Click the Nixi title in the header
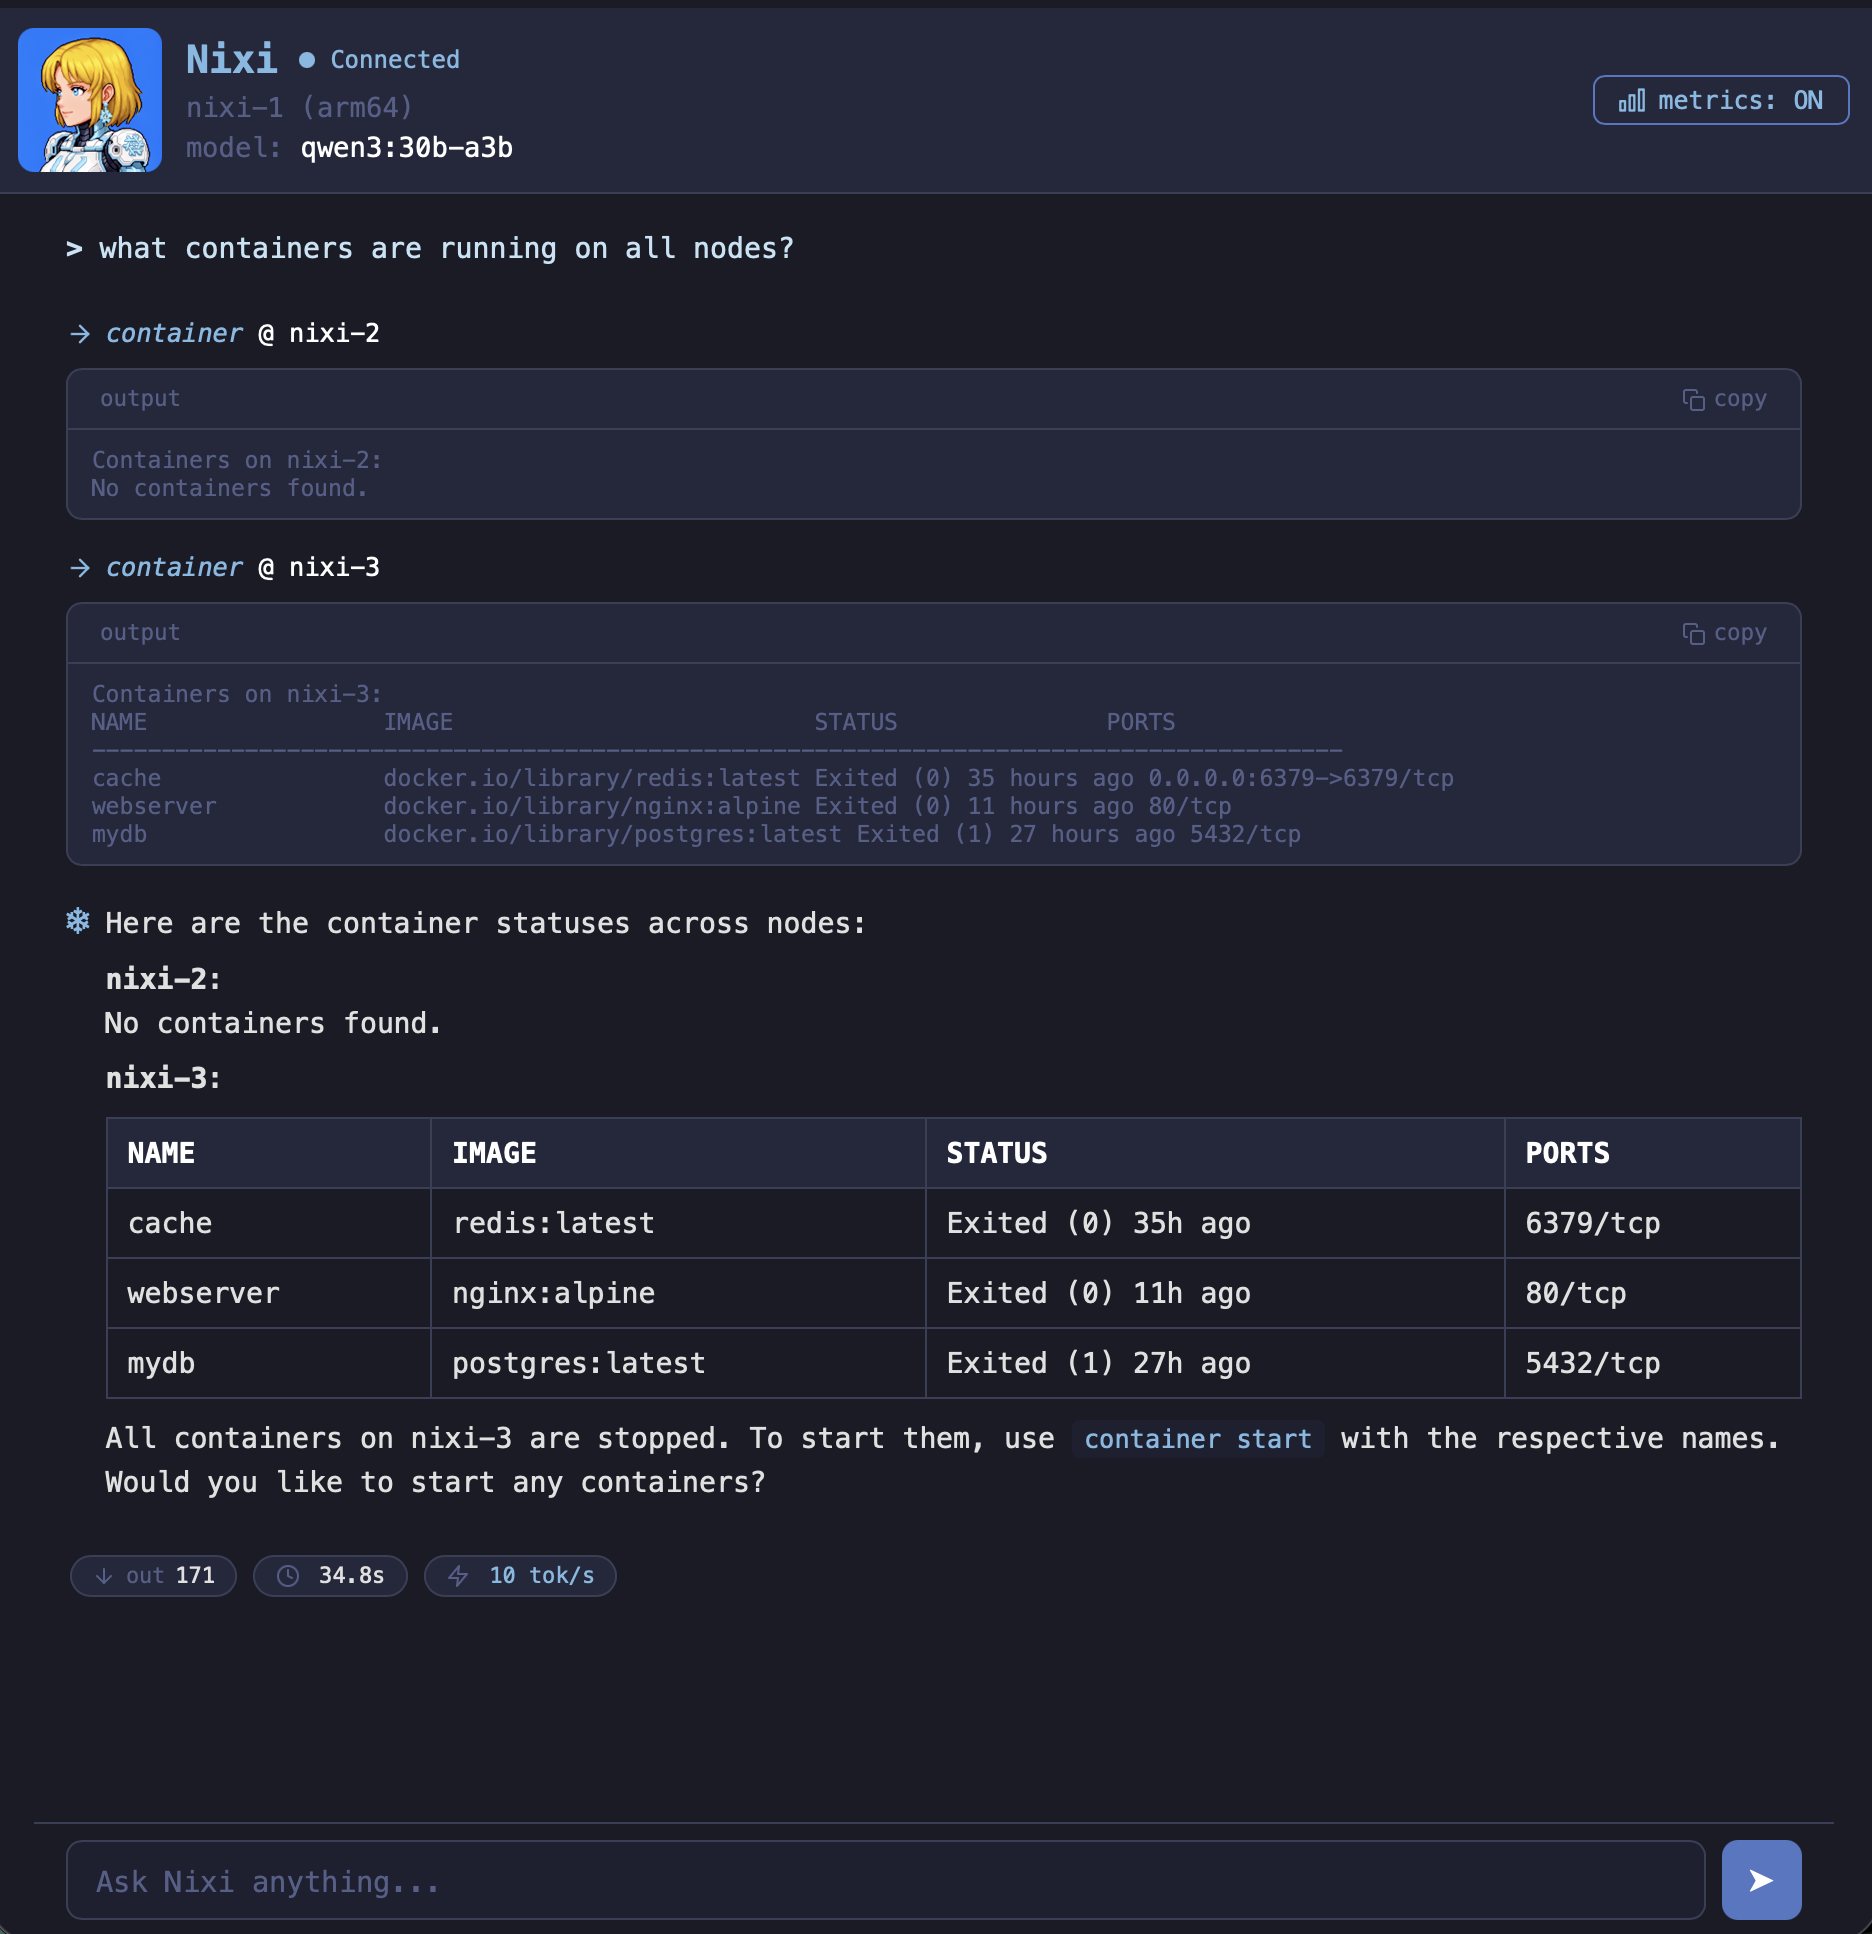Viewport: 1872px width, 1934px height. coord(232,58)
